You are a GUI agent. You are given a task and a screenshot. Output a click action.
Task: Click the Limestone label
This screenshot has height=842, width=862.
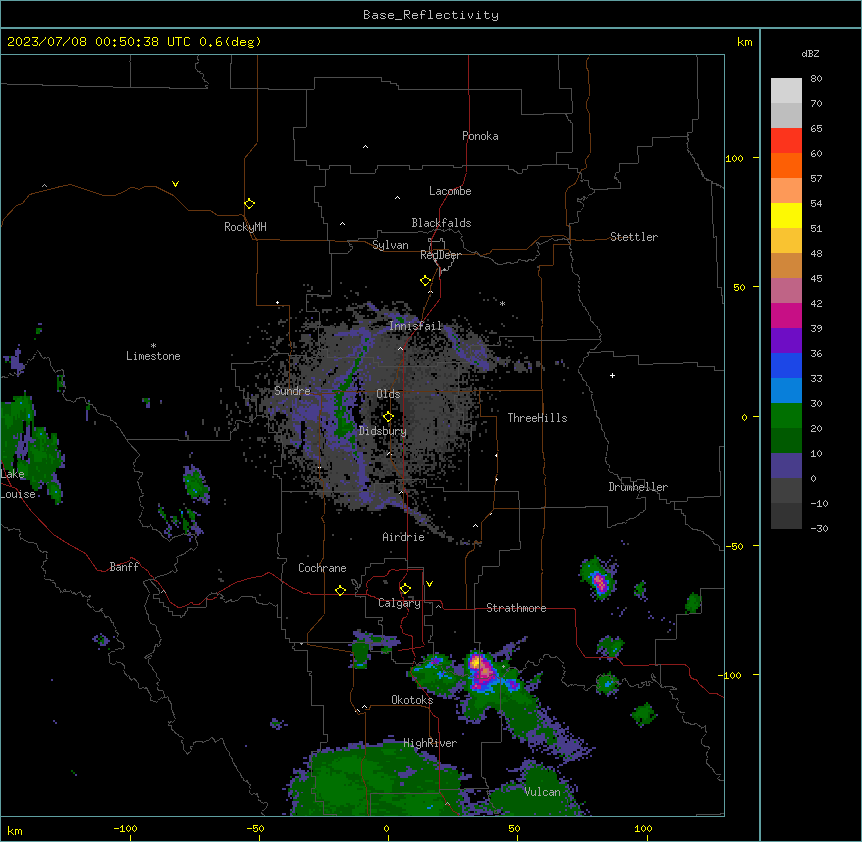153,356
